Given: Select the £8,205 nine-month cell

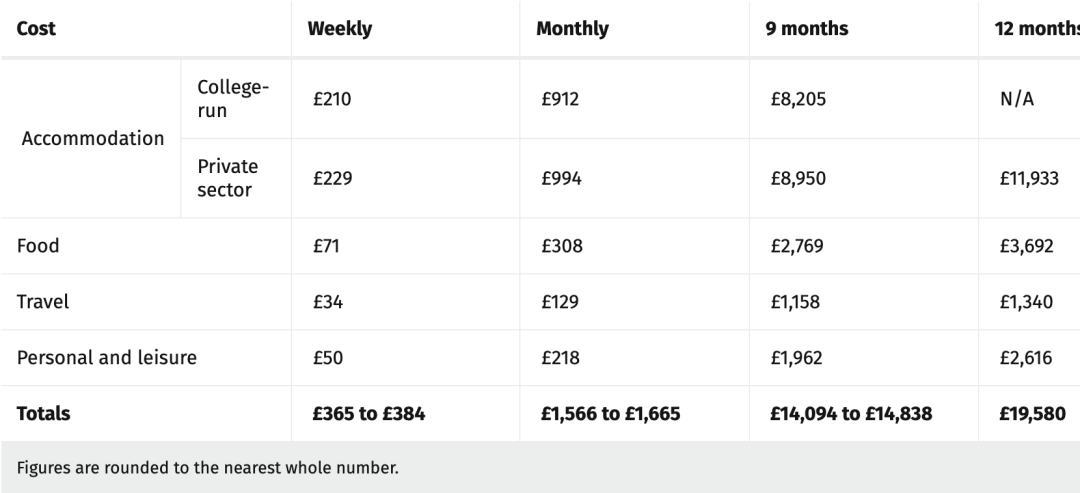Looking at the screenshot, I should (798, 99).
